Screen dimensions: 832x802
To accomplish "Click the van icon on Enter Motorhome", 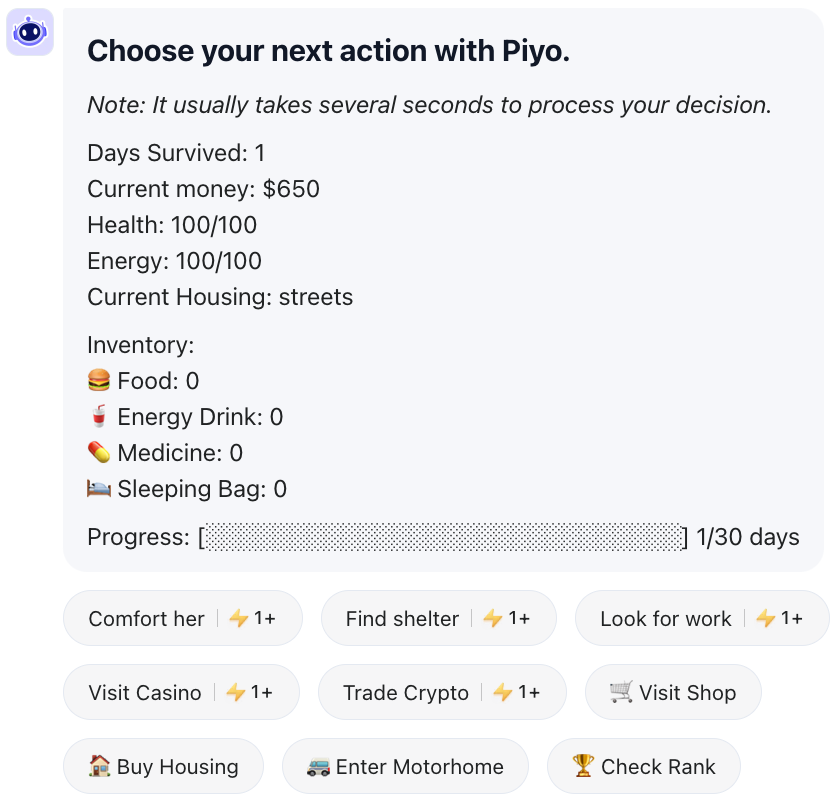I will [319, 767].
